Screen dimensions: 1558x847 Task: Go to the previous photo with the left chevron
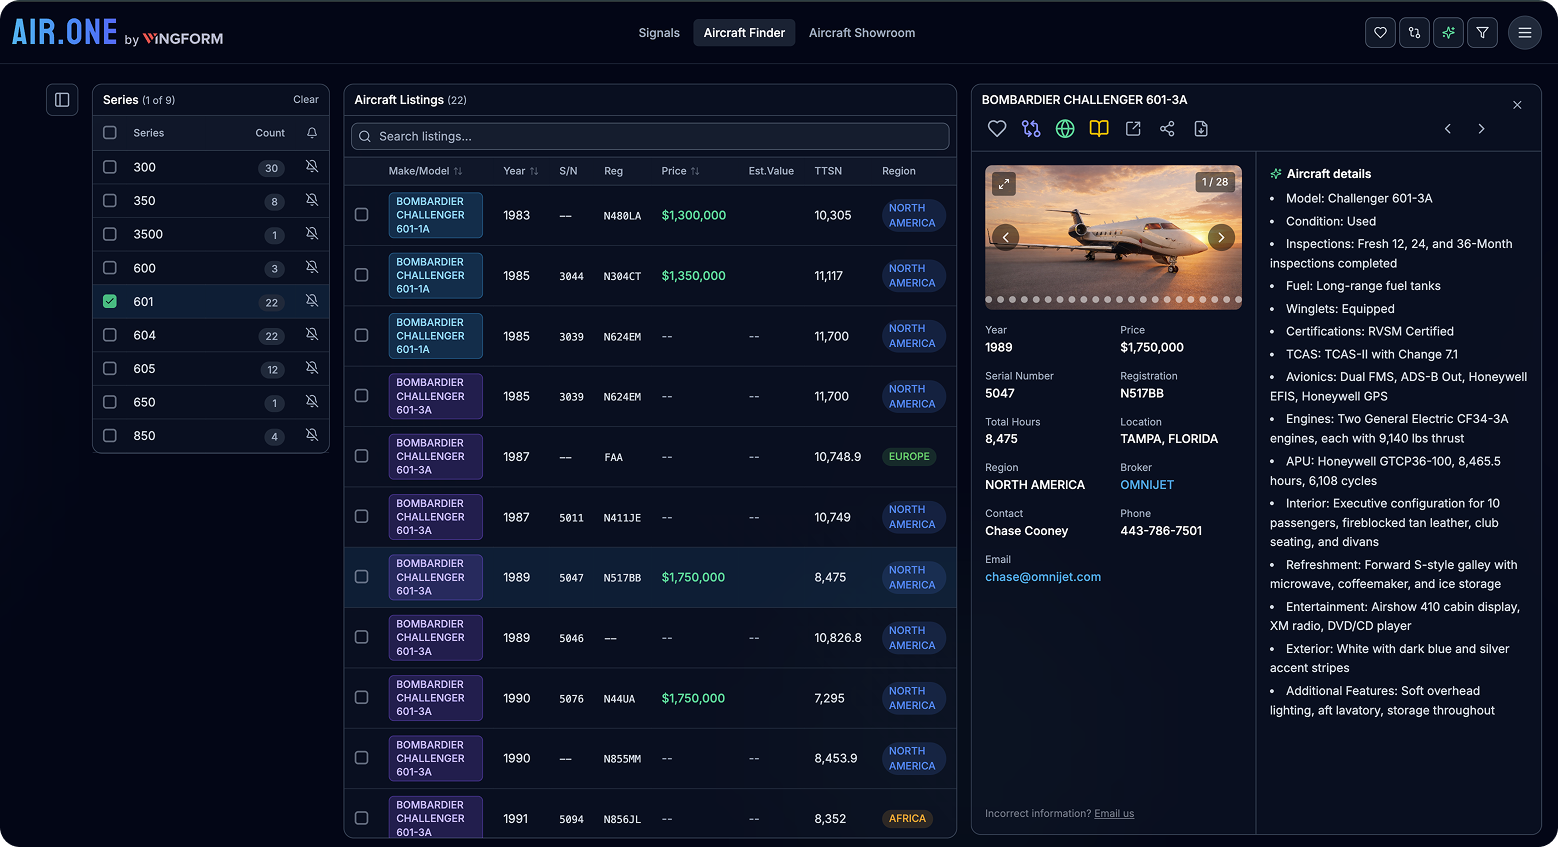pyautogui.click(x=1005, y=237)
